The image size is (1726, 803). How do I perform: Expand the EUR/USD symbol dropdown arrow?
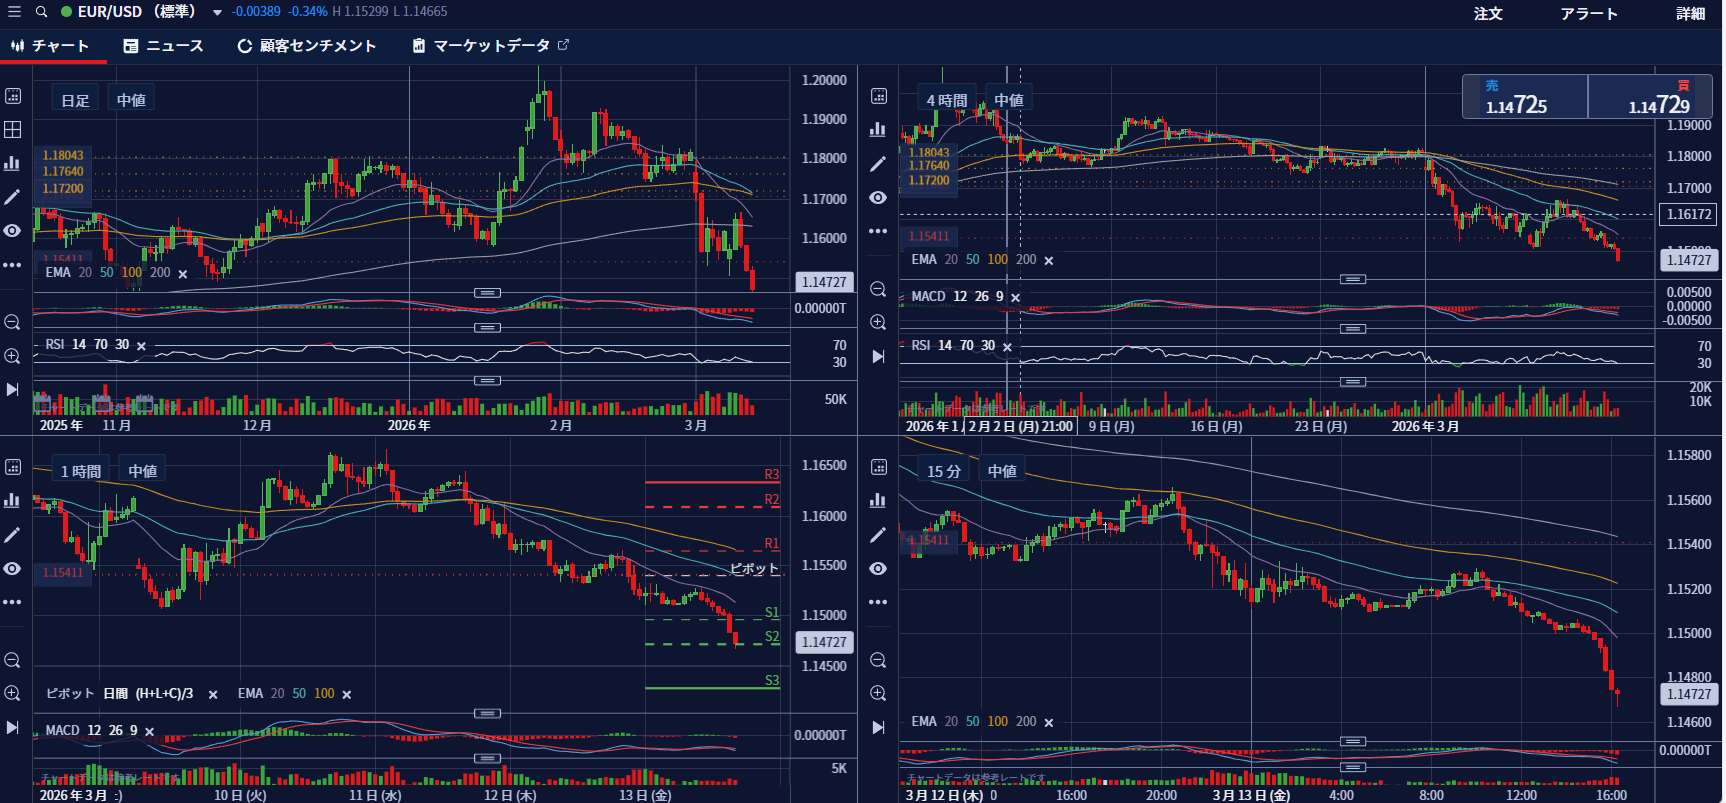click(217, 13)
